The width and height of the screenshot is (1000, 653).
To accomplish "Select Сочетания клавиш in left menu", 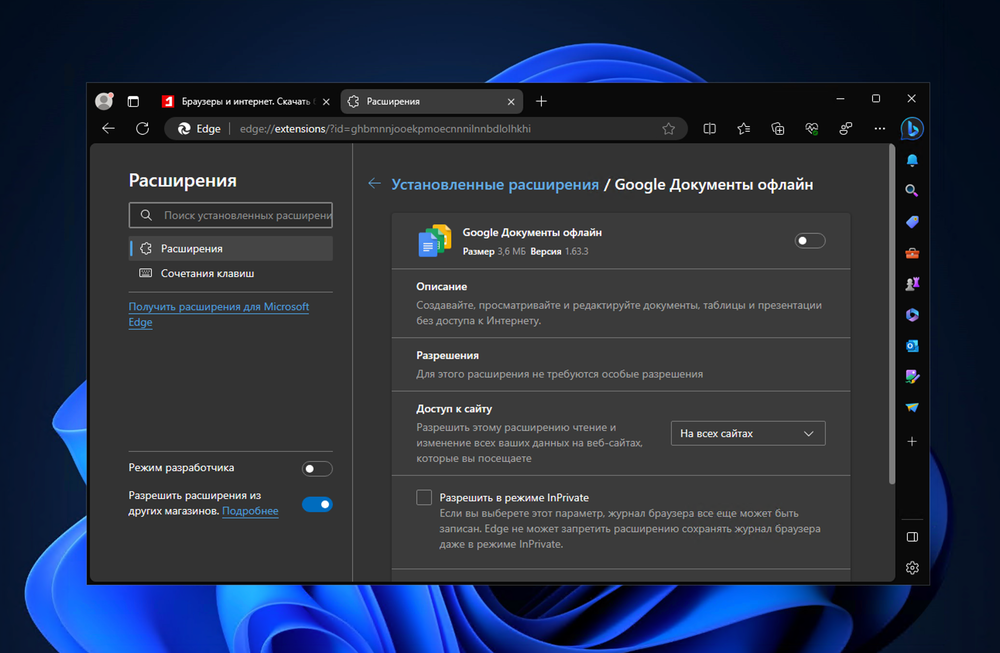I will point(207,273).
